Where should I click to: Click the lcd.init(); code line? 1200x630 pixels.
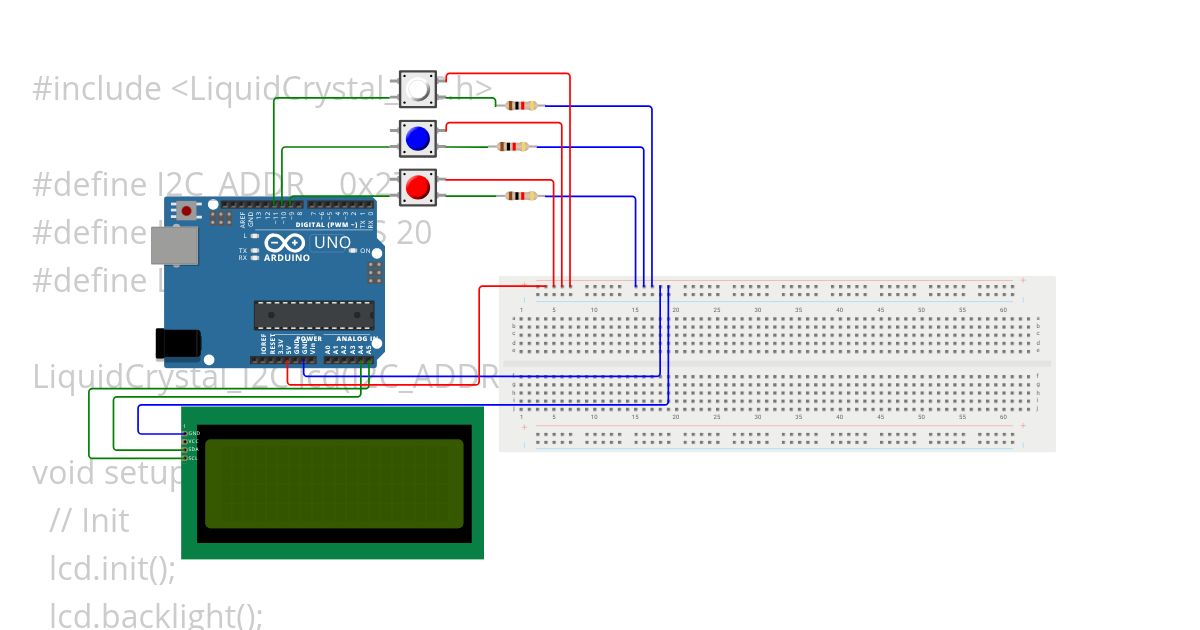[112, 569]
